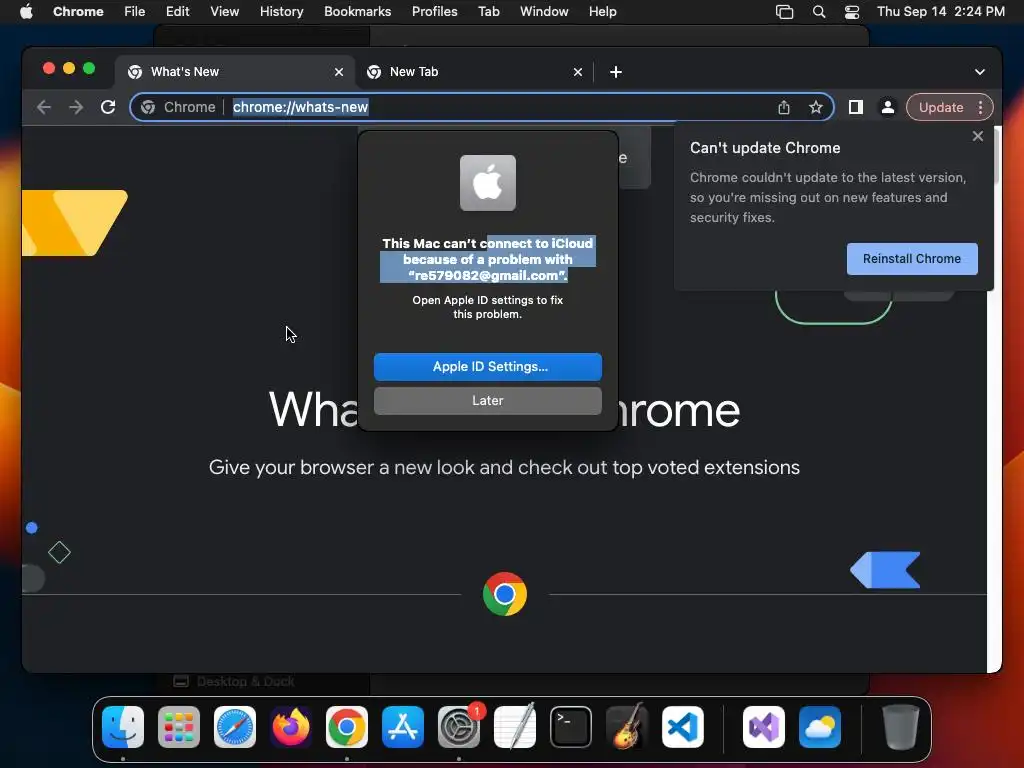Click the Update button in toolbar
The width and height of the screenshot is (1024, 768).
pyautogui.click(x=940, y=107)
